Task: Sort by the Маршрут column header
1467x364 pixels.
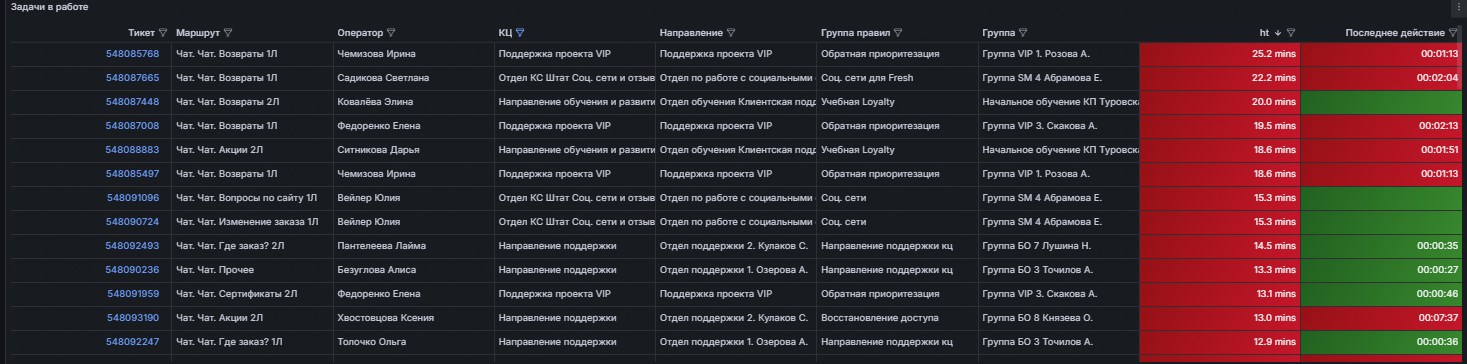Action: click(198, 33)
